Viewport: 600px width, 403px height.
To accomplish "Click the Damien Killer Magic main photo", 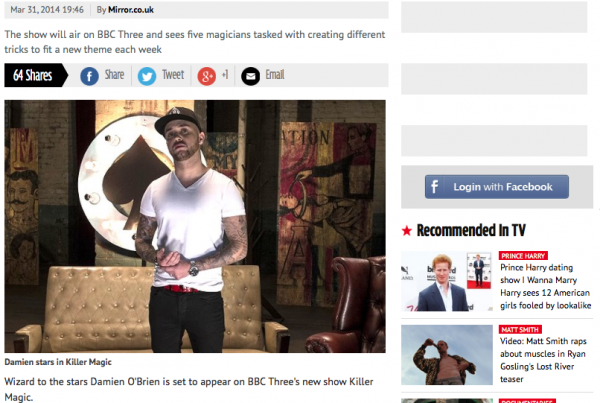I will tap(195, 227).
